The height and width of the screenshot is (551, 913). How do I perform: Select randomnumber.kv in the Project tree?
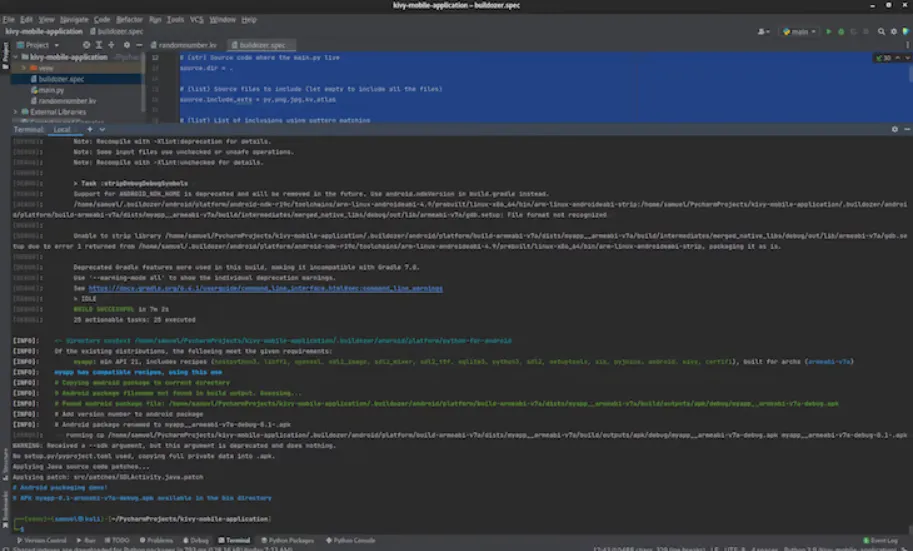(x=67, y=101)
